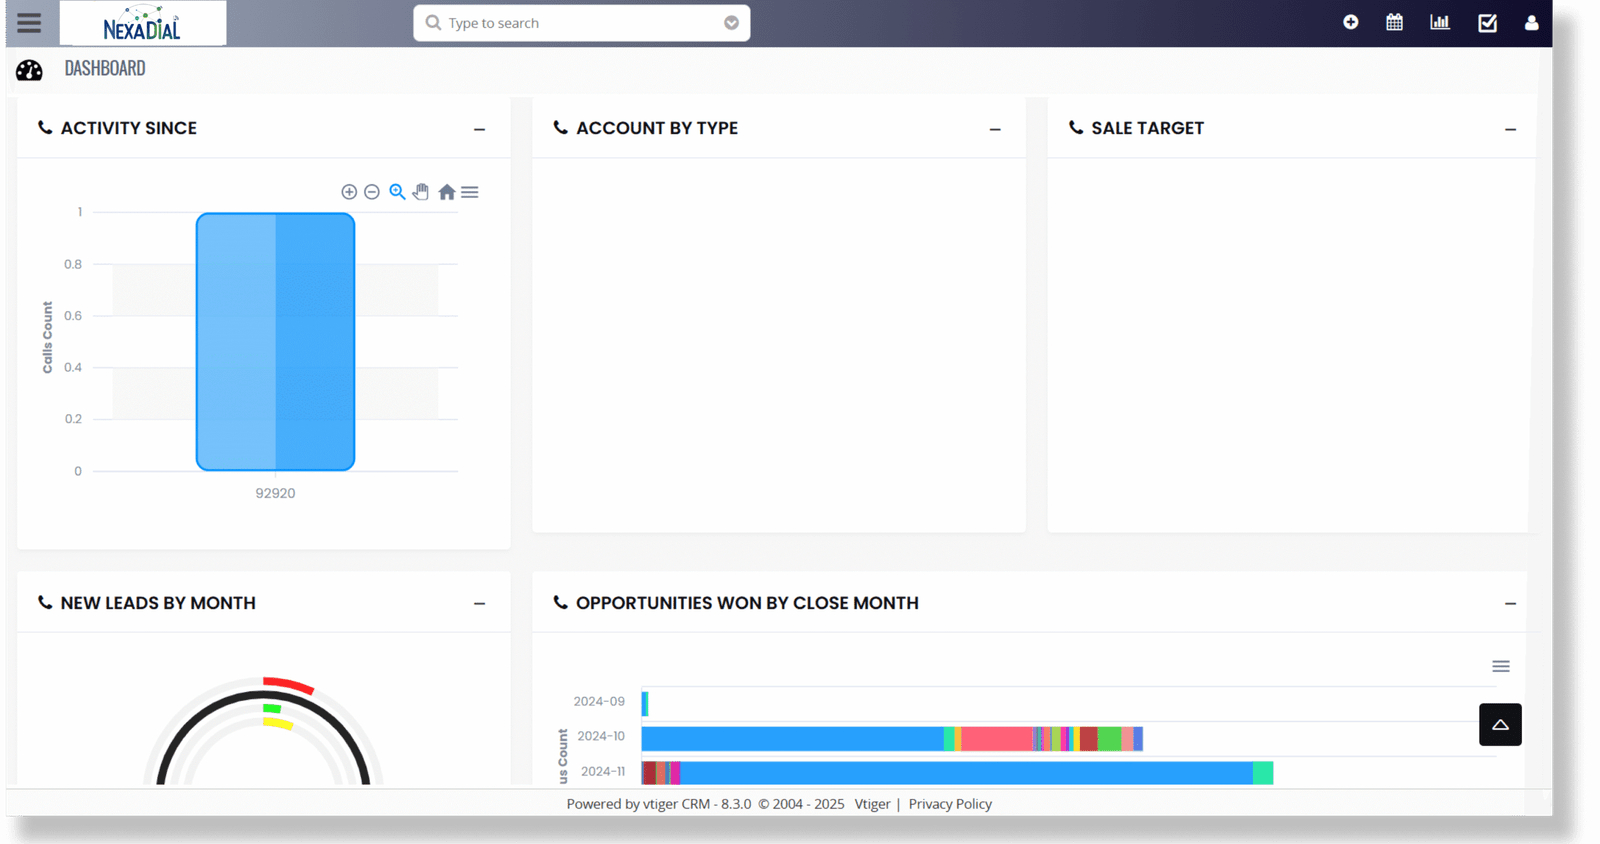The width and height of the screenshot is (1600, 844).
Task: Collapse the Activity Since widget
Action: [479, 129]
